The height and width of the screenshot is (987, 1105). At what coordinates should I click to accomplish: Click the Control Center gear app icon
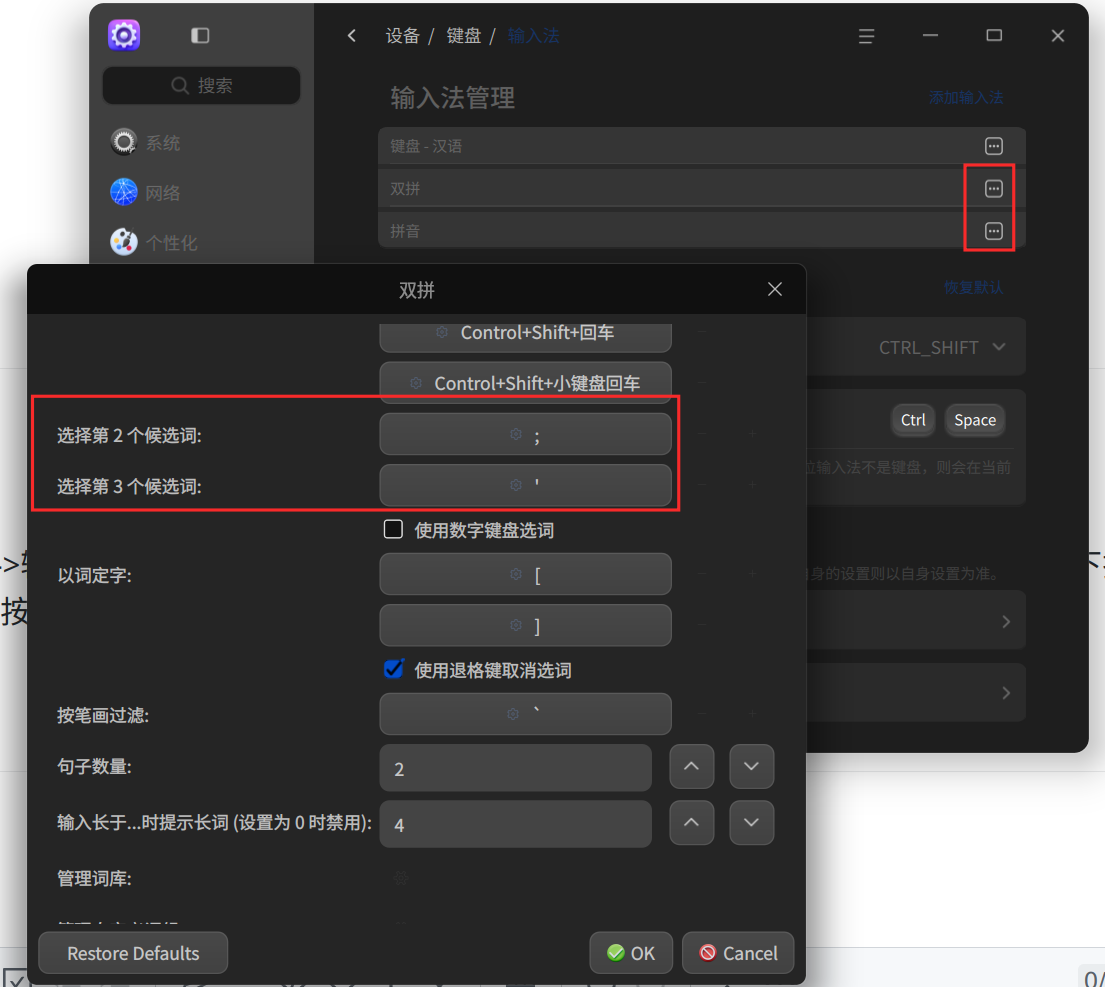[124, 35]
